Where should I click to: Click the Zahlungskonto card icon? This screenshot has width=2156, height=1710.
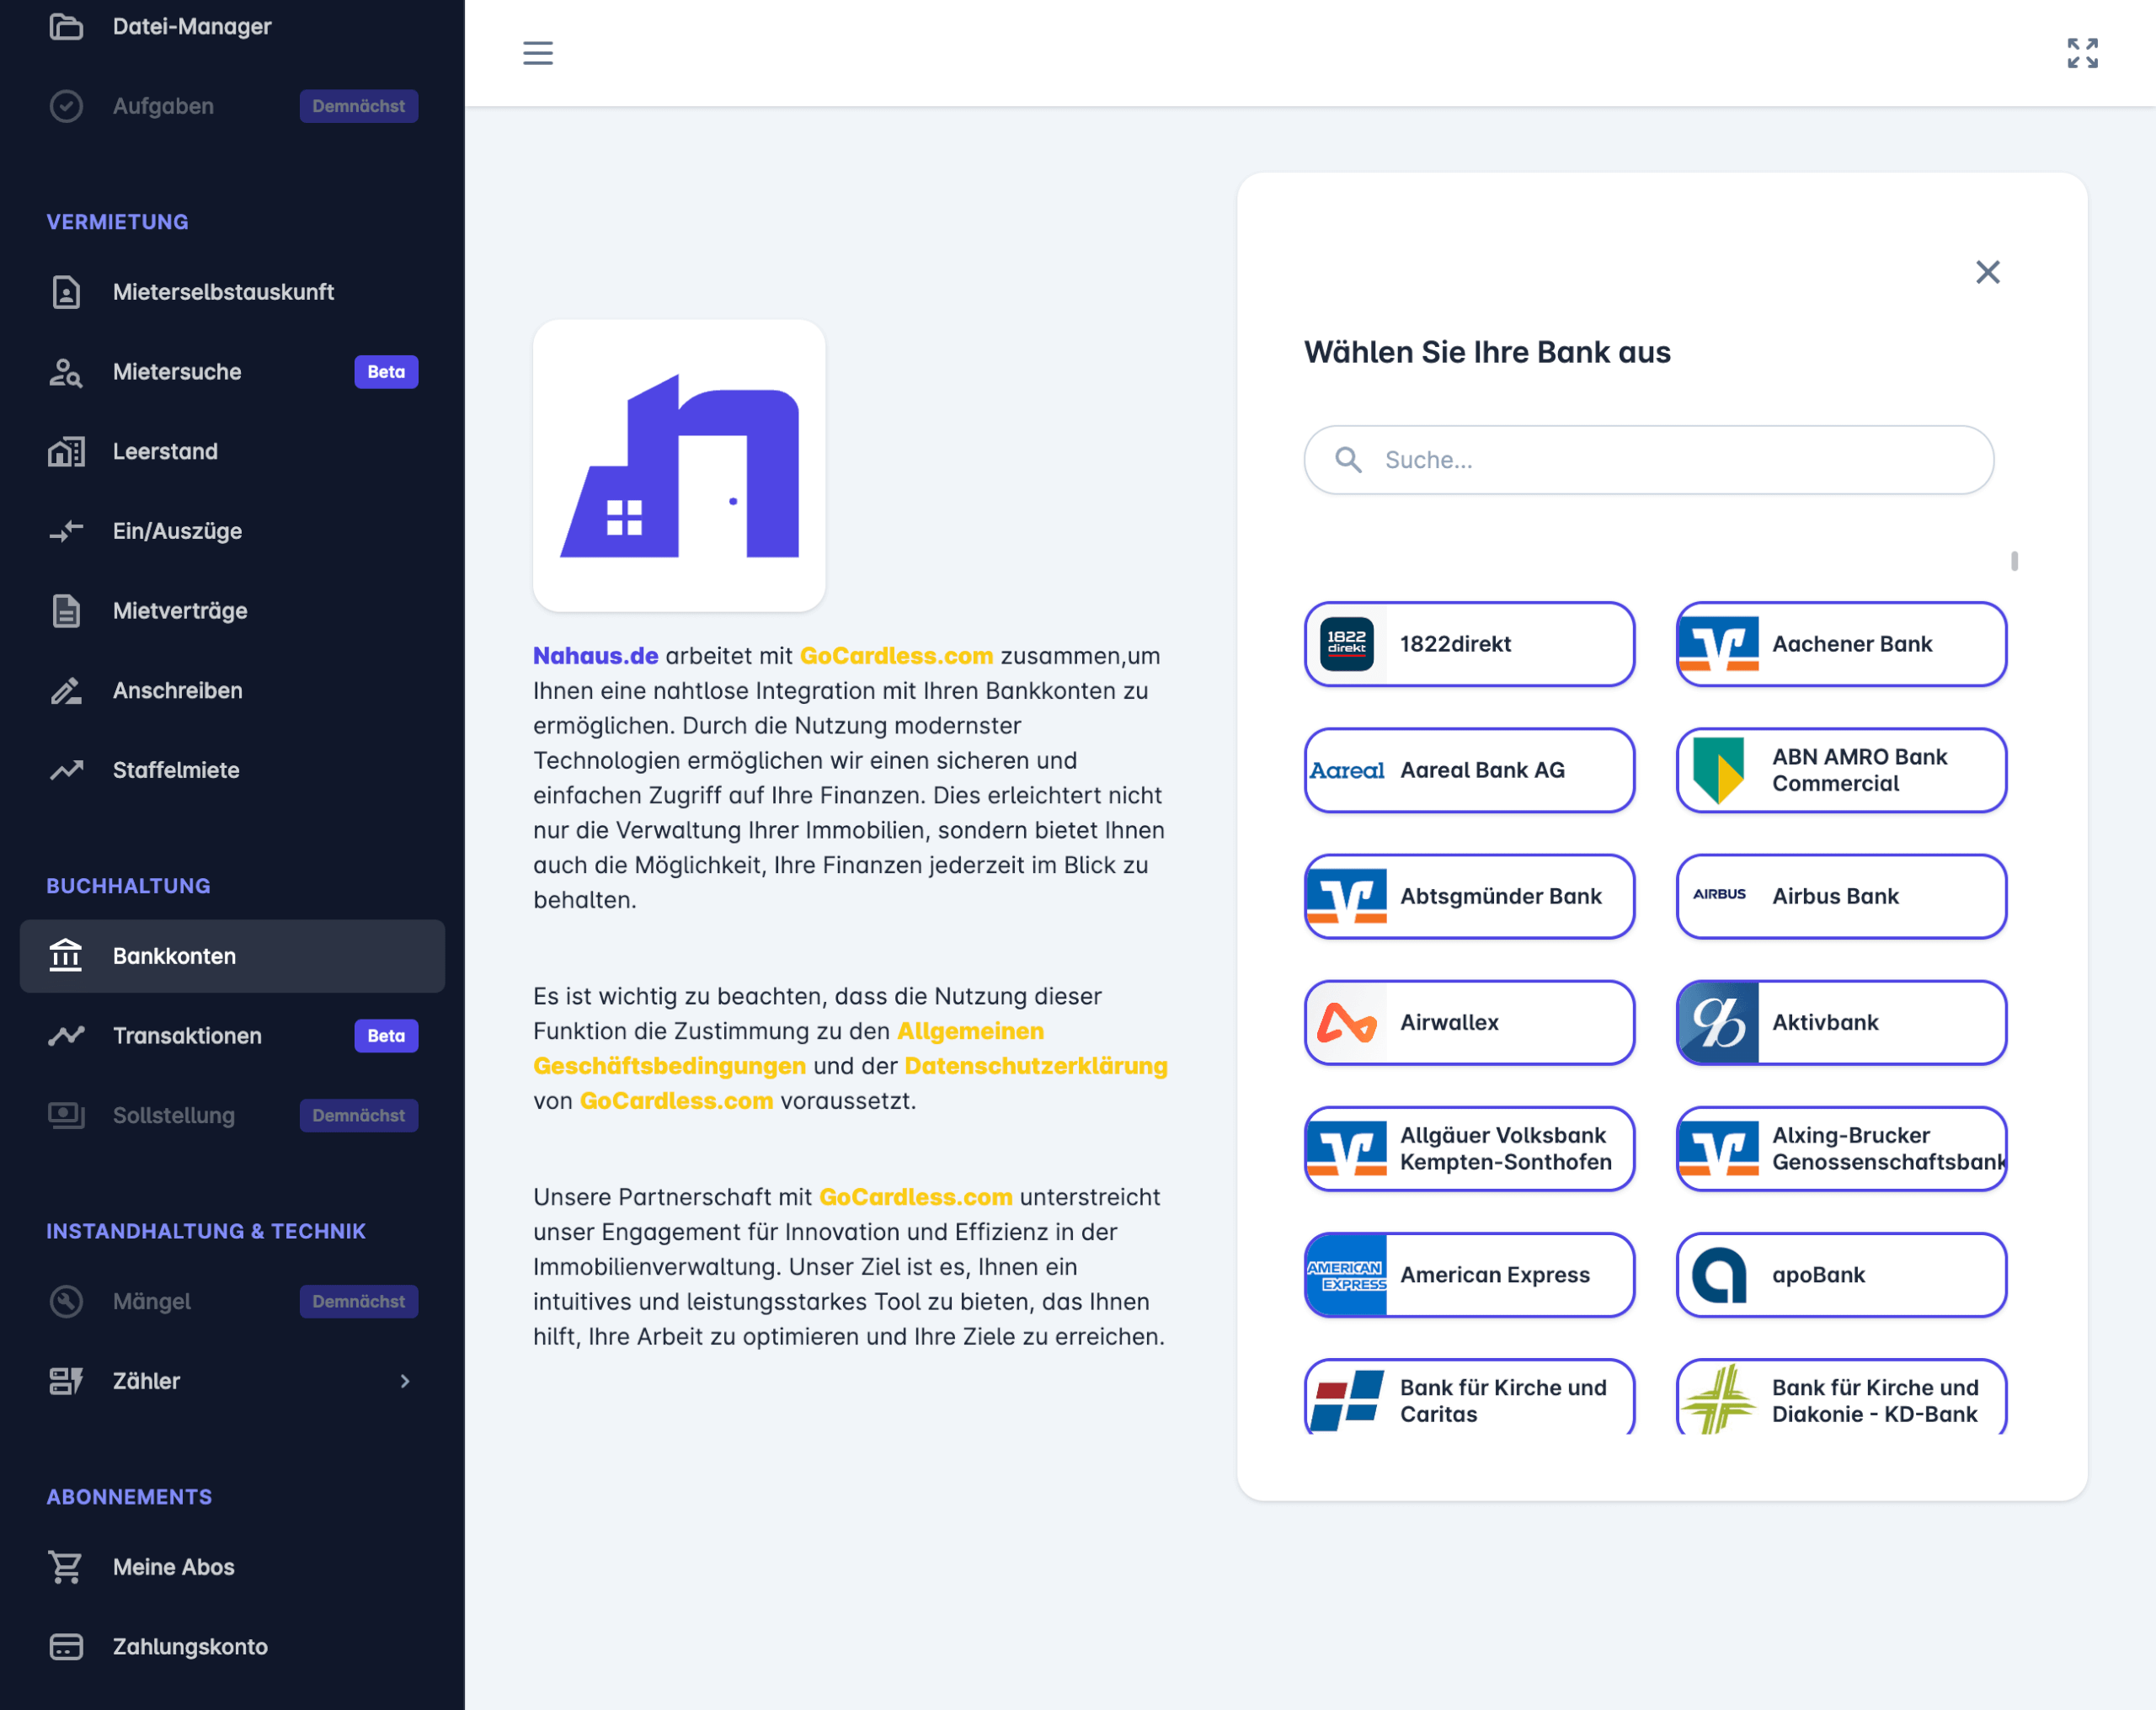(66, 1646)
